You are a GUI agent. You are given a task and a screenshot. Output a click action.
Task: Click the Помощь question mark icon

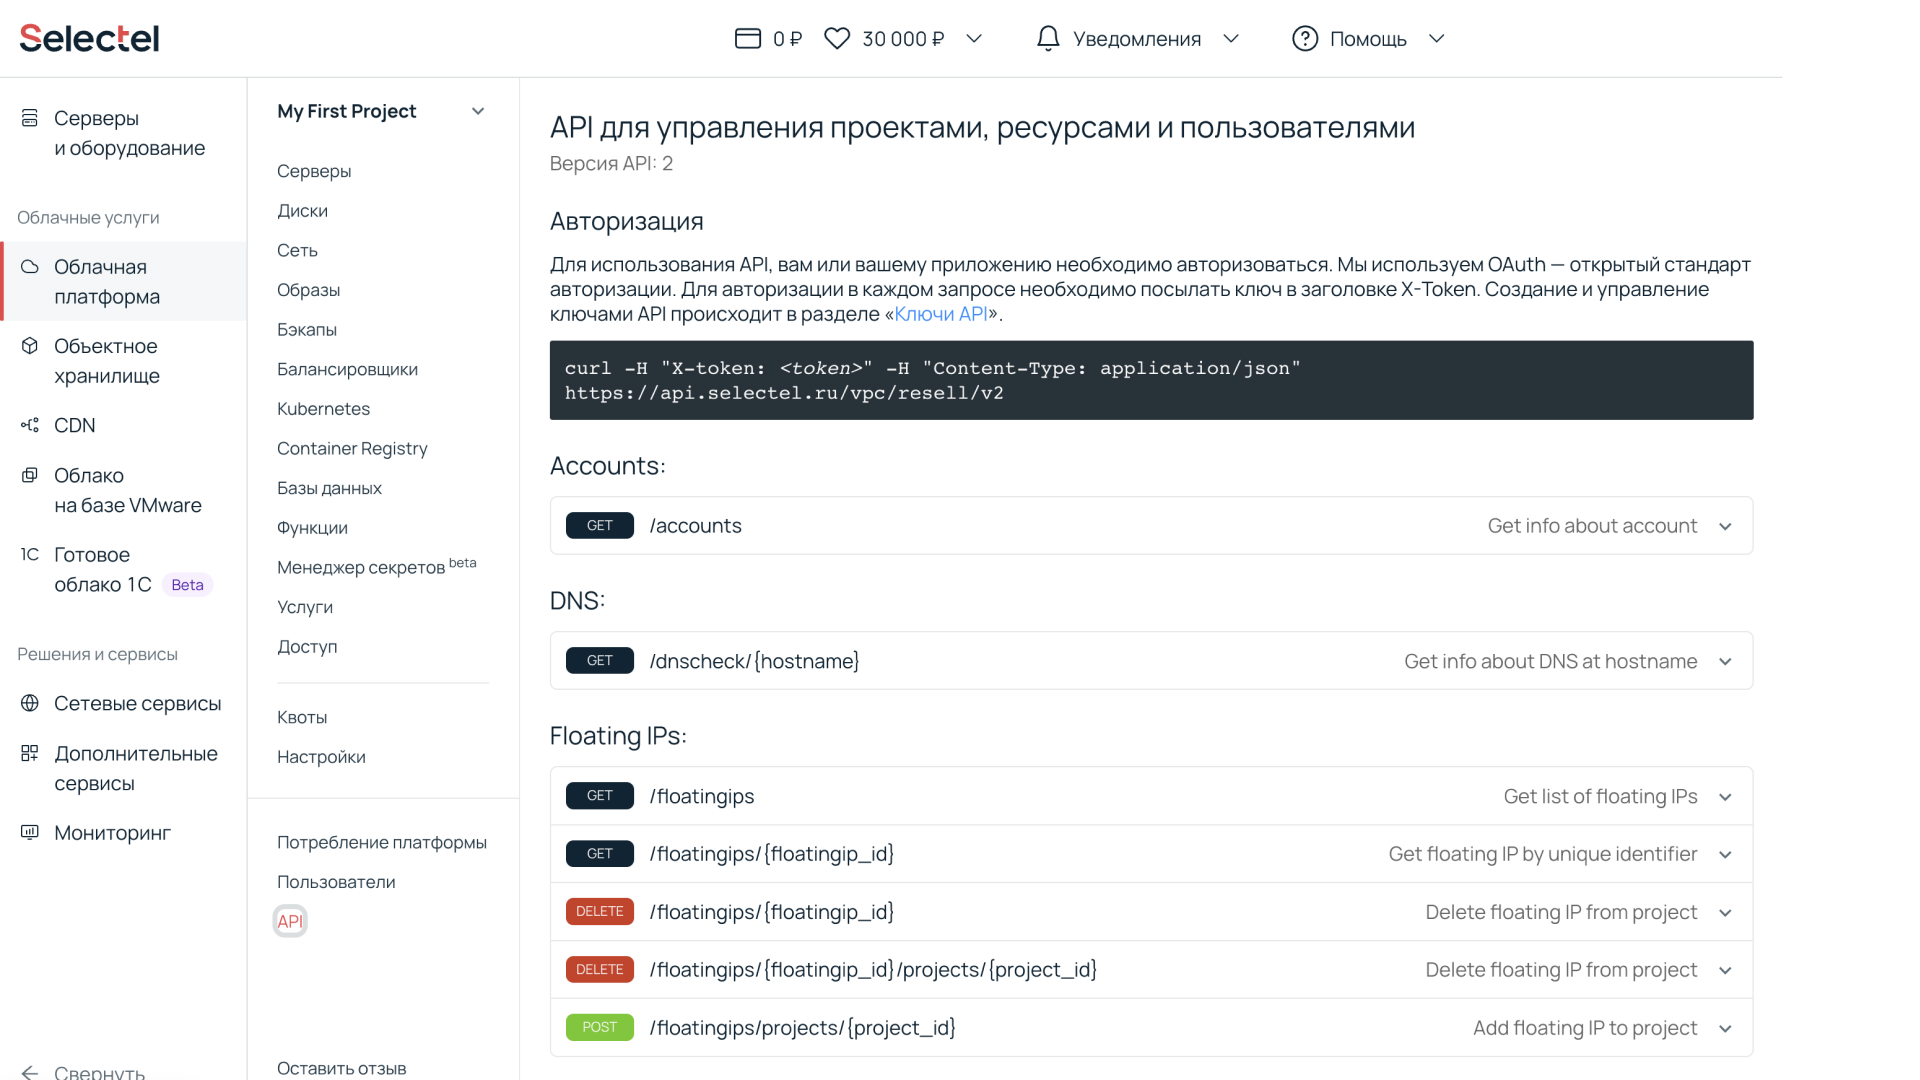(1303, 38)
